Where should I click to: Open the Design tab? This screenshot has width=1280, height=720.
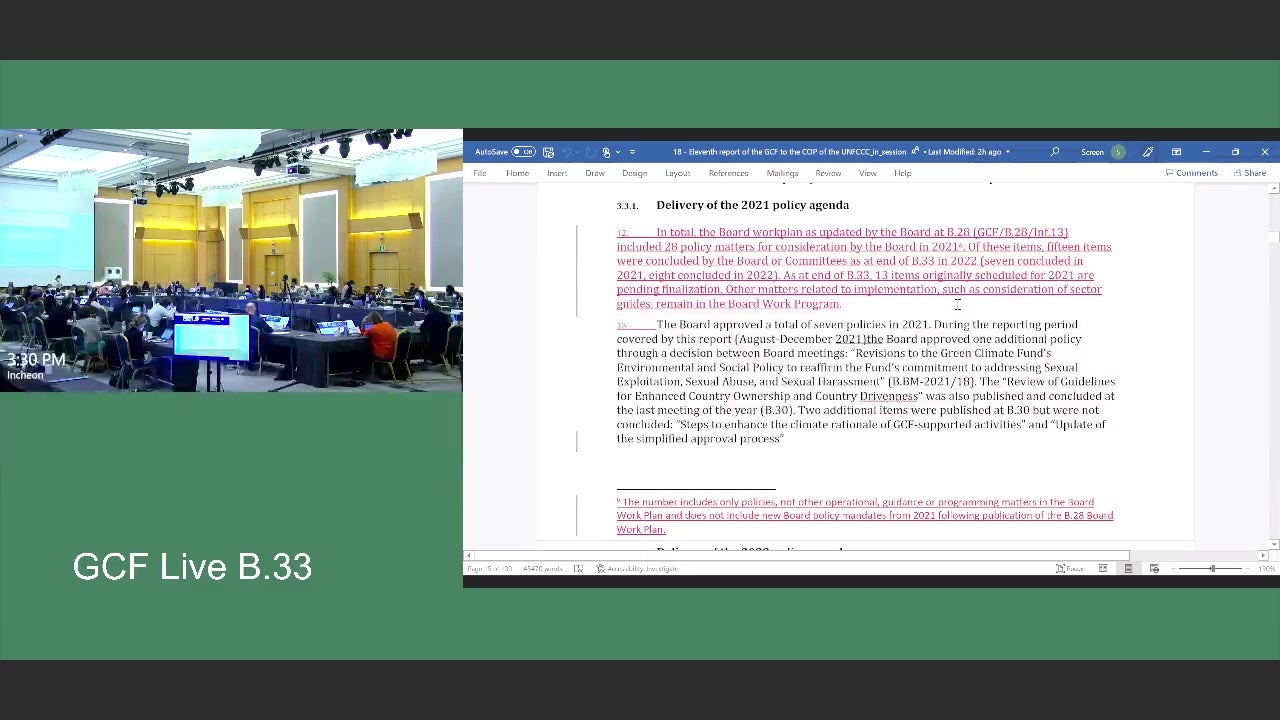(635, 173)
